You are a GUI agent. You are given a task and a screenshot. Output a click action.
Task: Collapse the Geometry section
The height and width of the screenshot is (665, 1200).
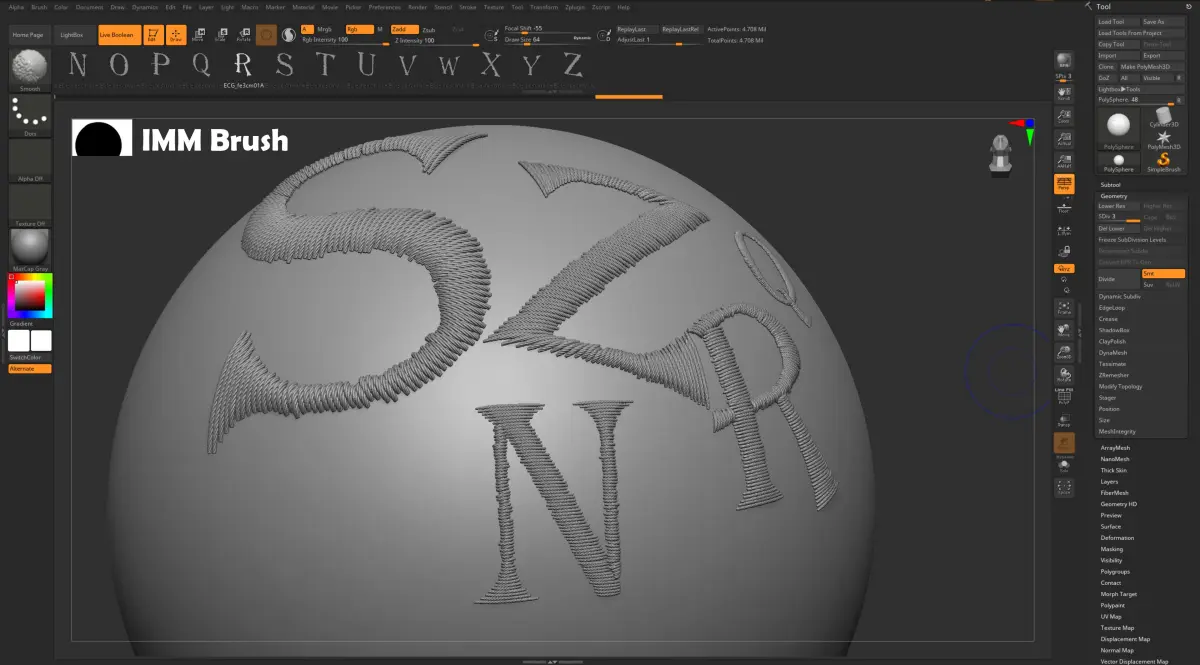[1113, 196]
